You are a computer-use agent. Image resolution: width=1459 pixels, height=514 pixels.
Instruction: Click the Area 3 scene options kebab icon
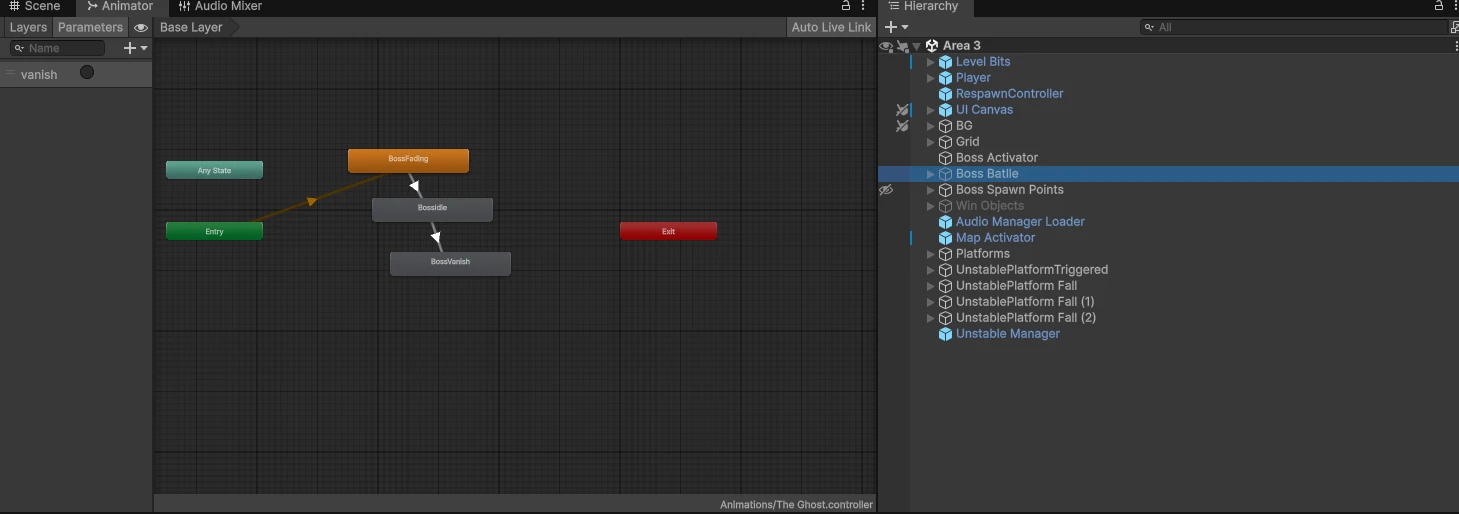tap(1455, 46)
